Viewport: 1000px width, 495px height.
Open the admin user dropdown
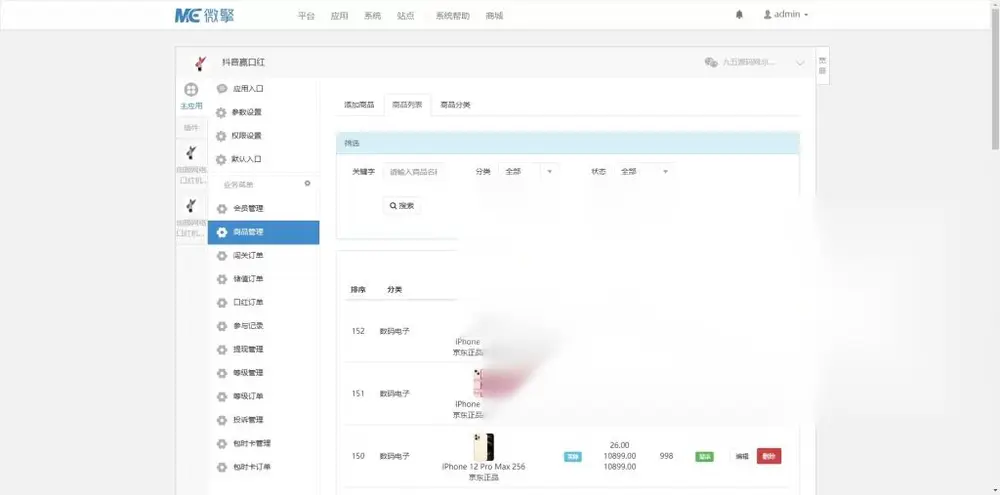(x=786, y=15)
